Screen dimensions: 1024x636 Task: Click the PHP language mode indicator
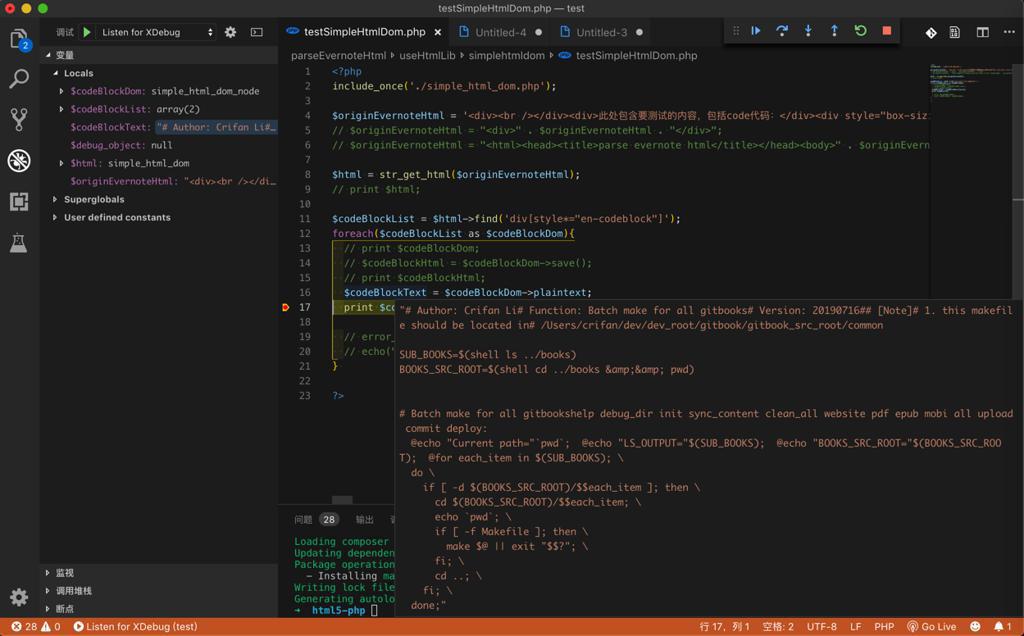[884, 627]
